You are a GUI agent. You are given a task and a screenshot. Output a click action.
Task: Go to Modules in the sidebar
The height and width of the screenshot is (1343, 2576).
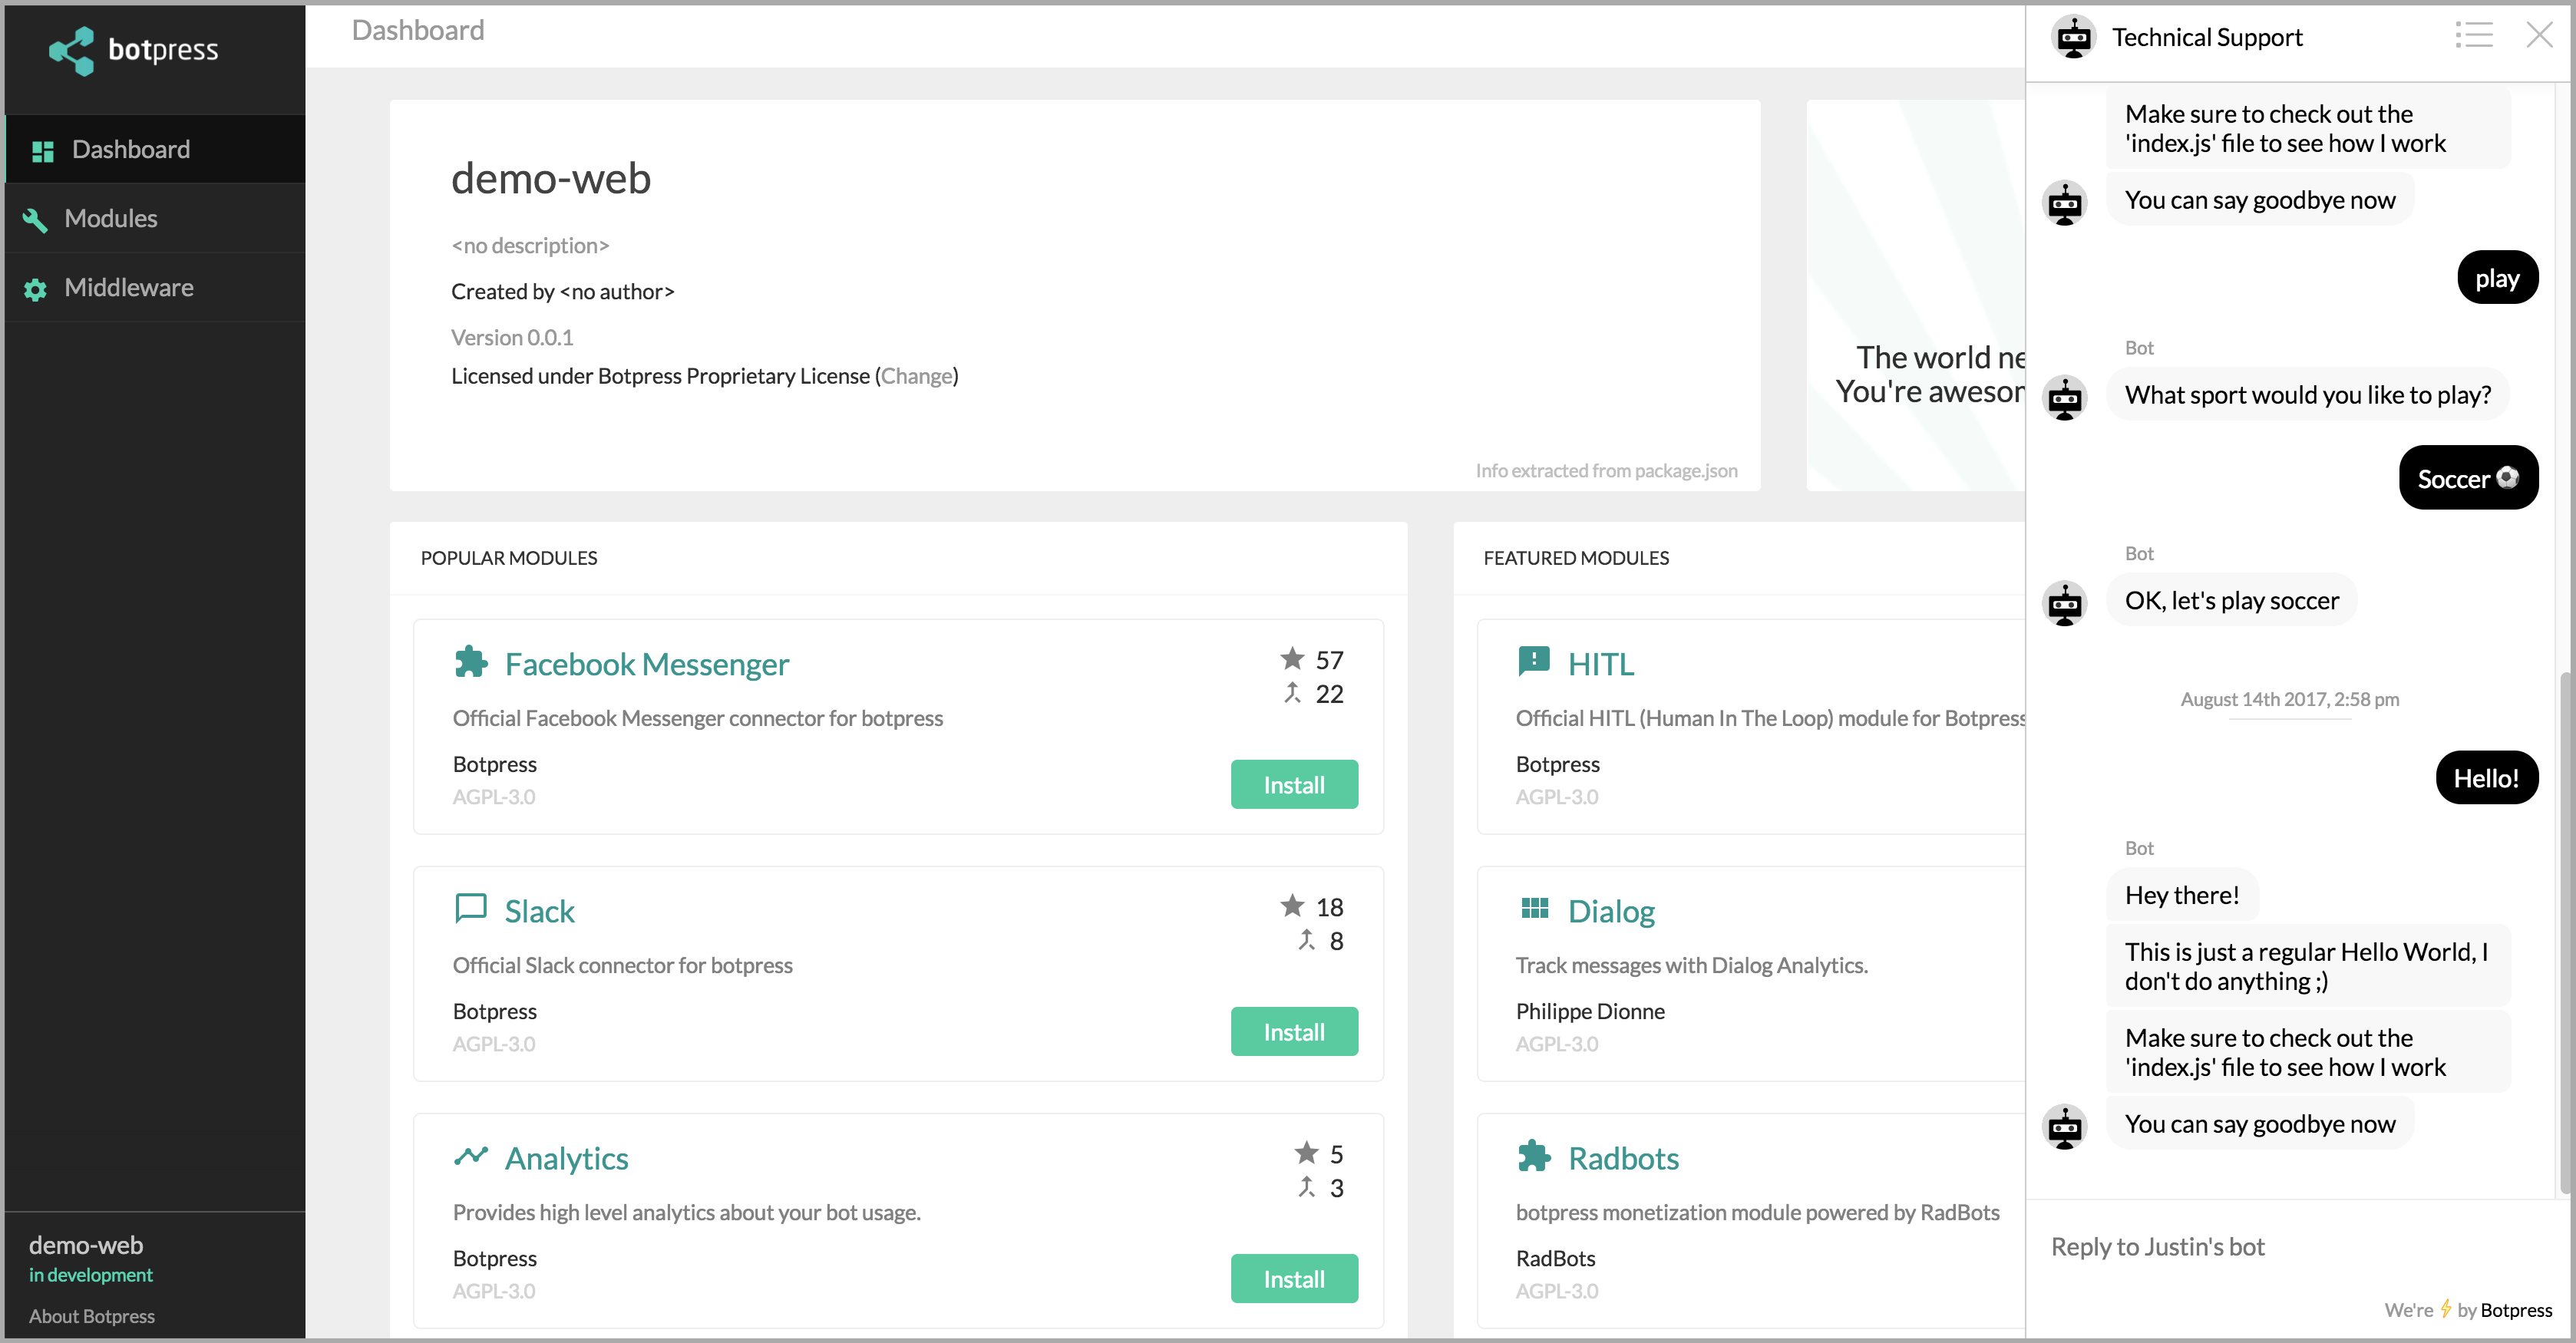(x=110, y=219)
